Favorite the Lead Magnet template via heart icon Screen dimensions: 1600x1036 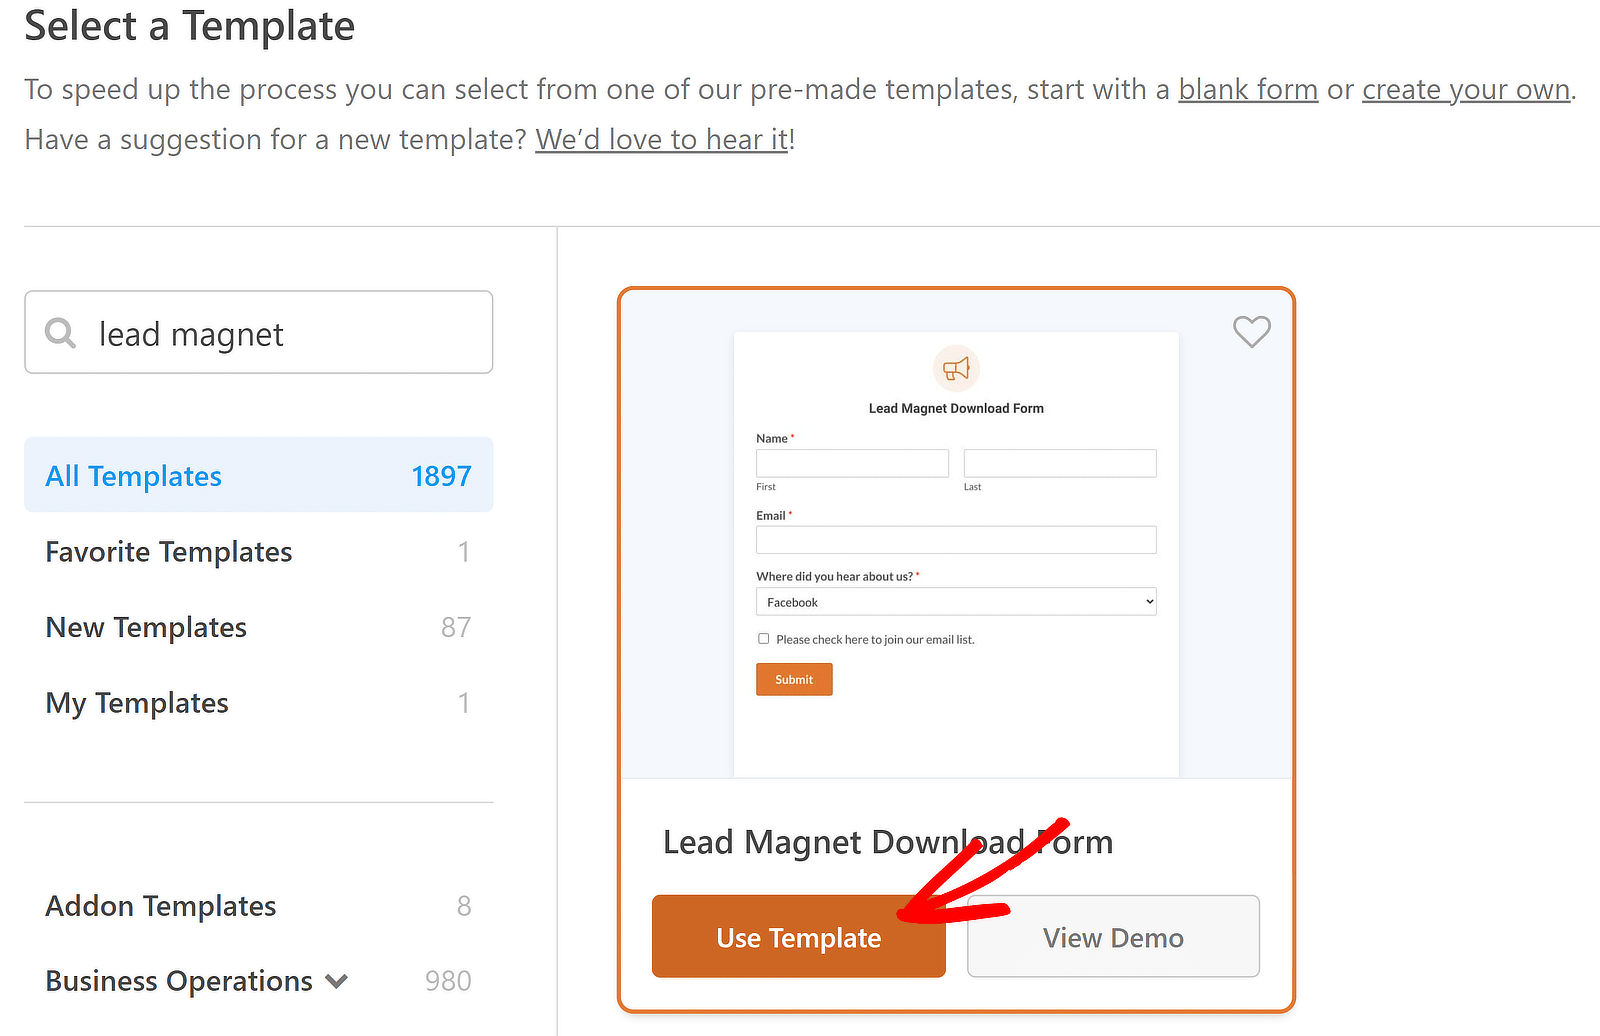coord(1251,332)
